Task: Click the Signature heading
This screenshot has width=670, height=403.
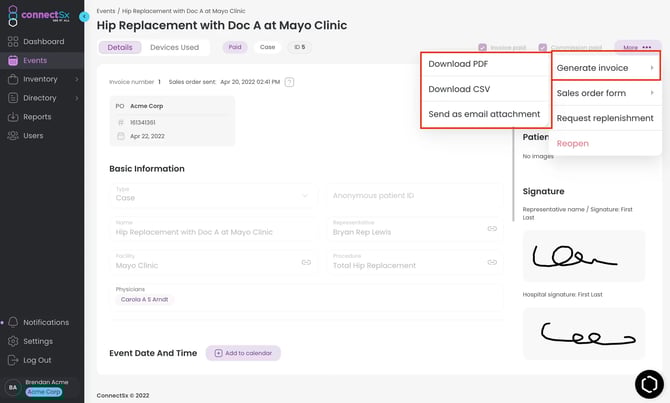Action: point(544,191)
